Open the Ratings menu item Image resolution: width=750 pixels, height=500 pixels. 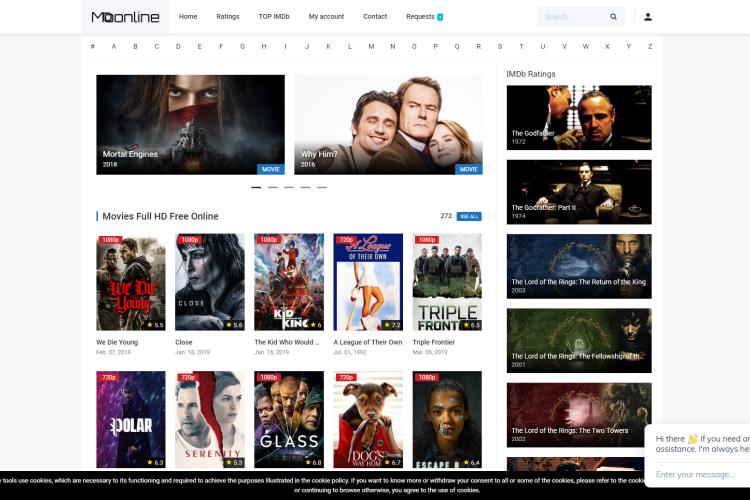pyautogui.click(x=228, y=17)
